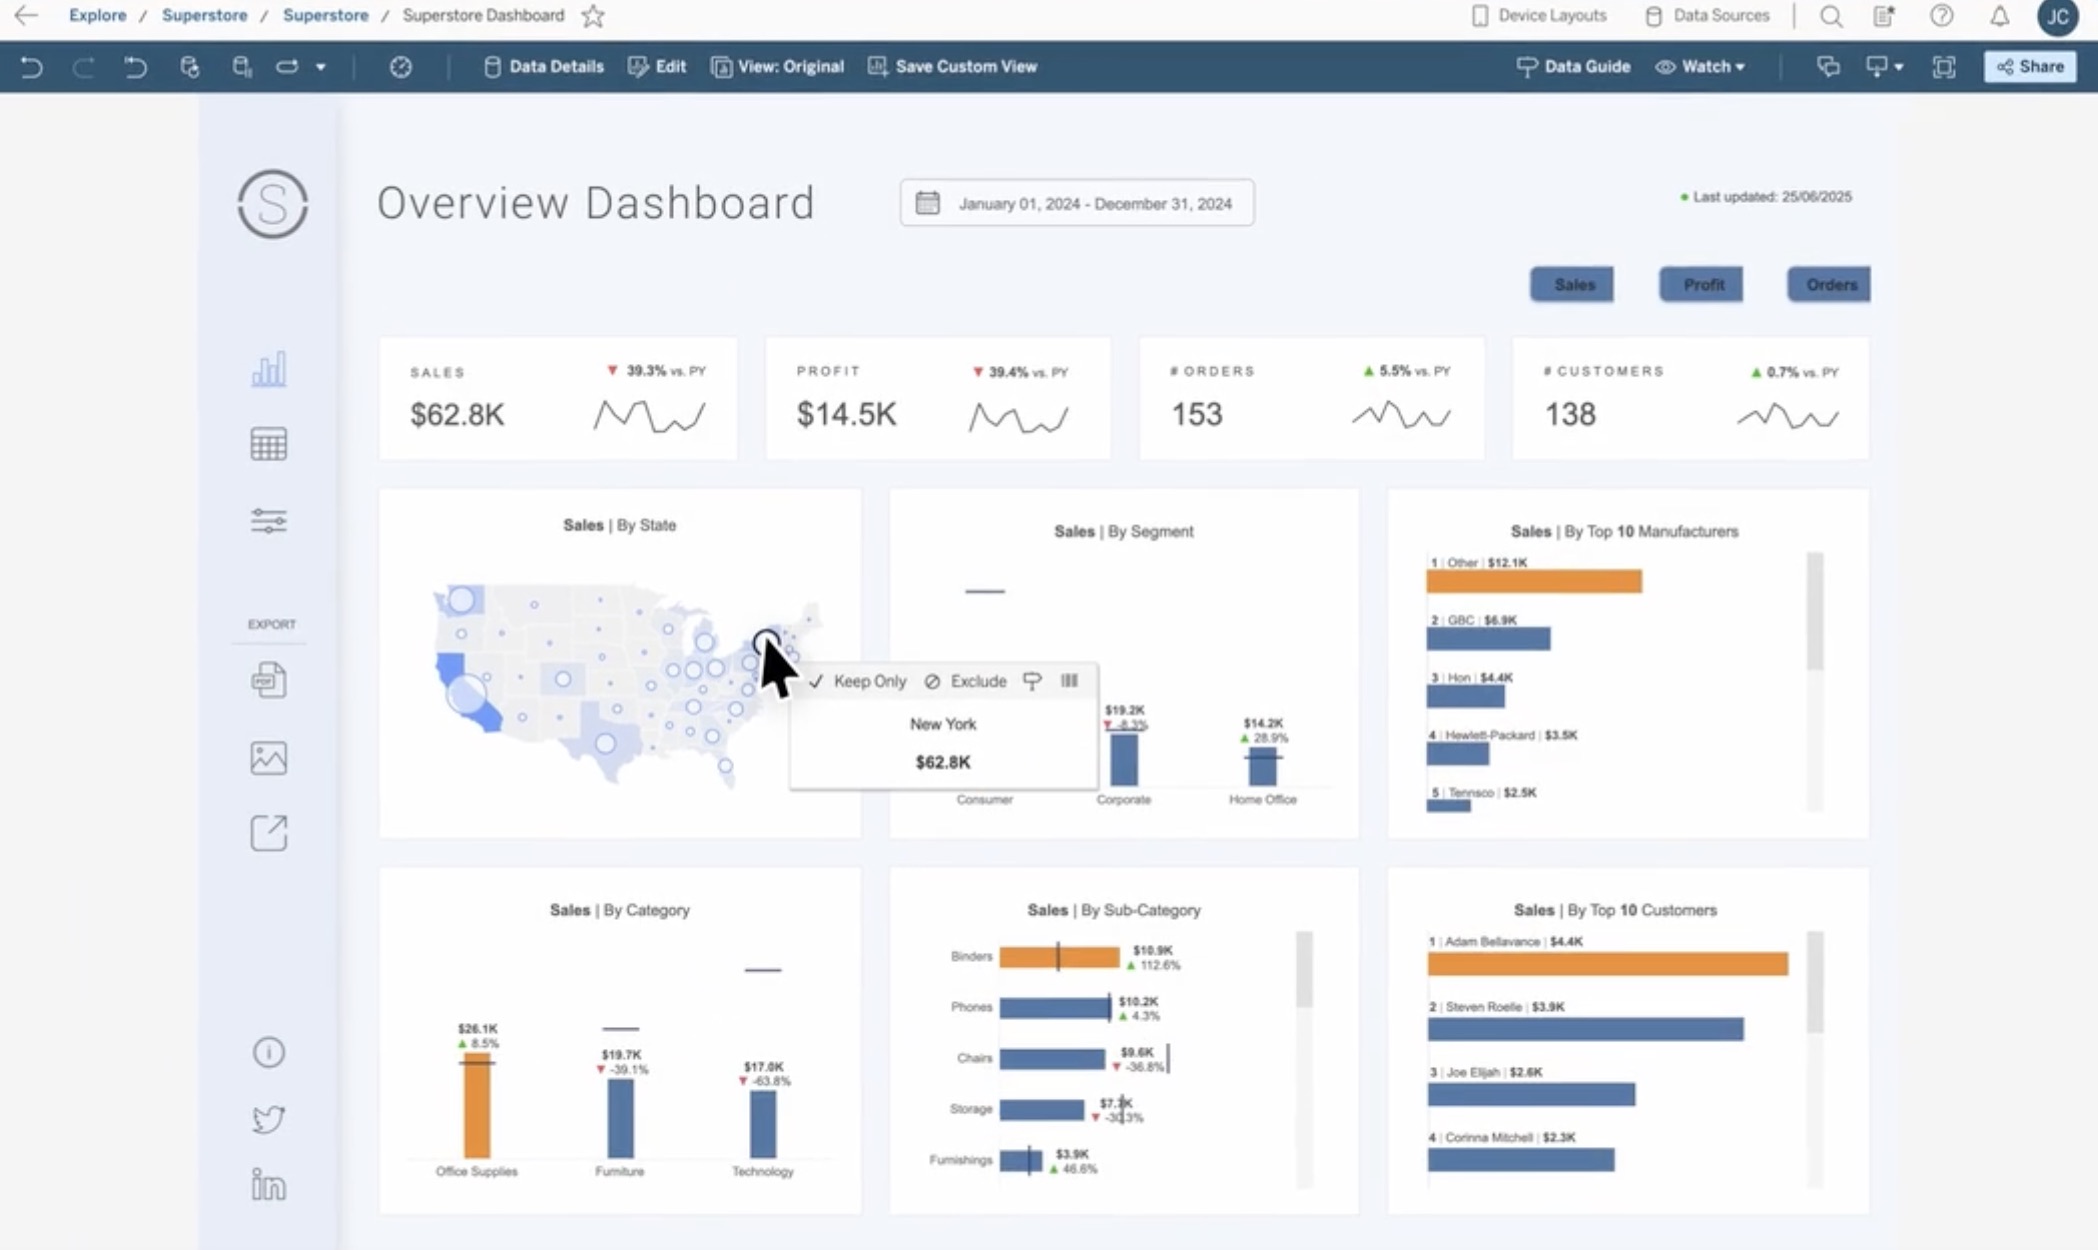The width and height of the screenshot is (2098, 1250).
Task: Click the LinkedIn icon
Action: [x=268, y=1185]
